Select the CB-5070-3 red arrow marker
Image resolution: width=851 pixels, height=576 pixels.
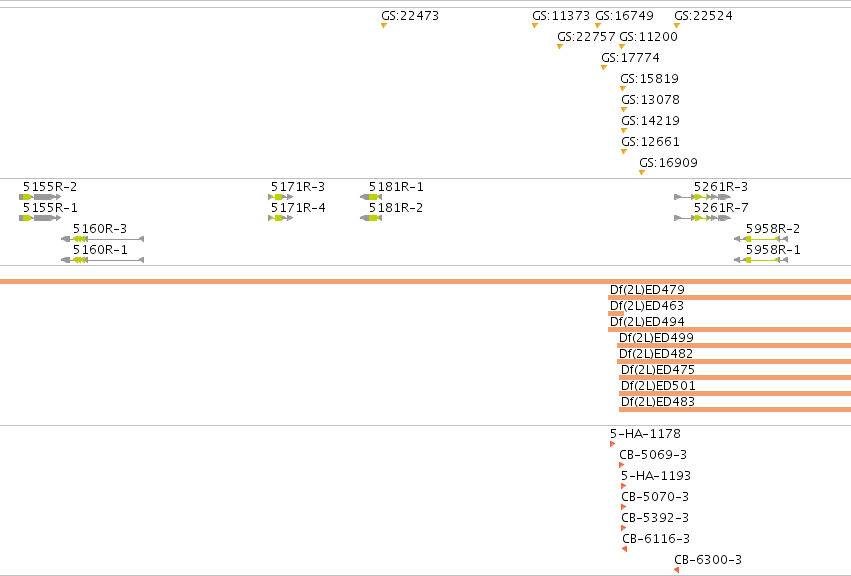(624, 507)
